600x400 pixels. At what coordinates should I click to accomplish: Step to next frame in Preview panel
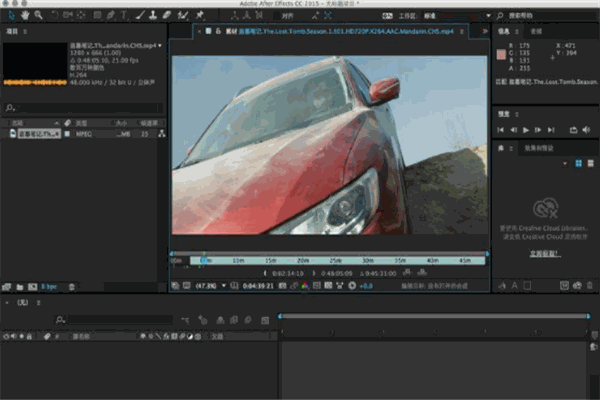tap(538, 130)
